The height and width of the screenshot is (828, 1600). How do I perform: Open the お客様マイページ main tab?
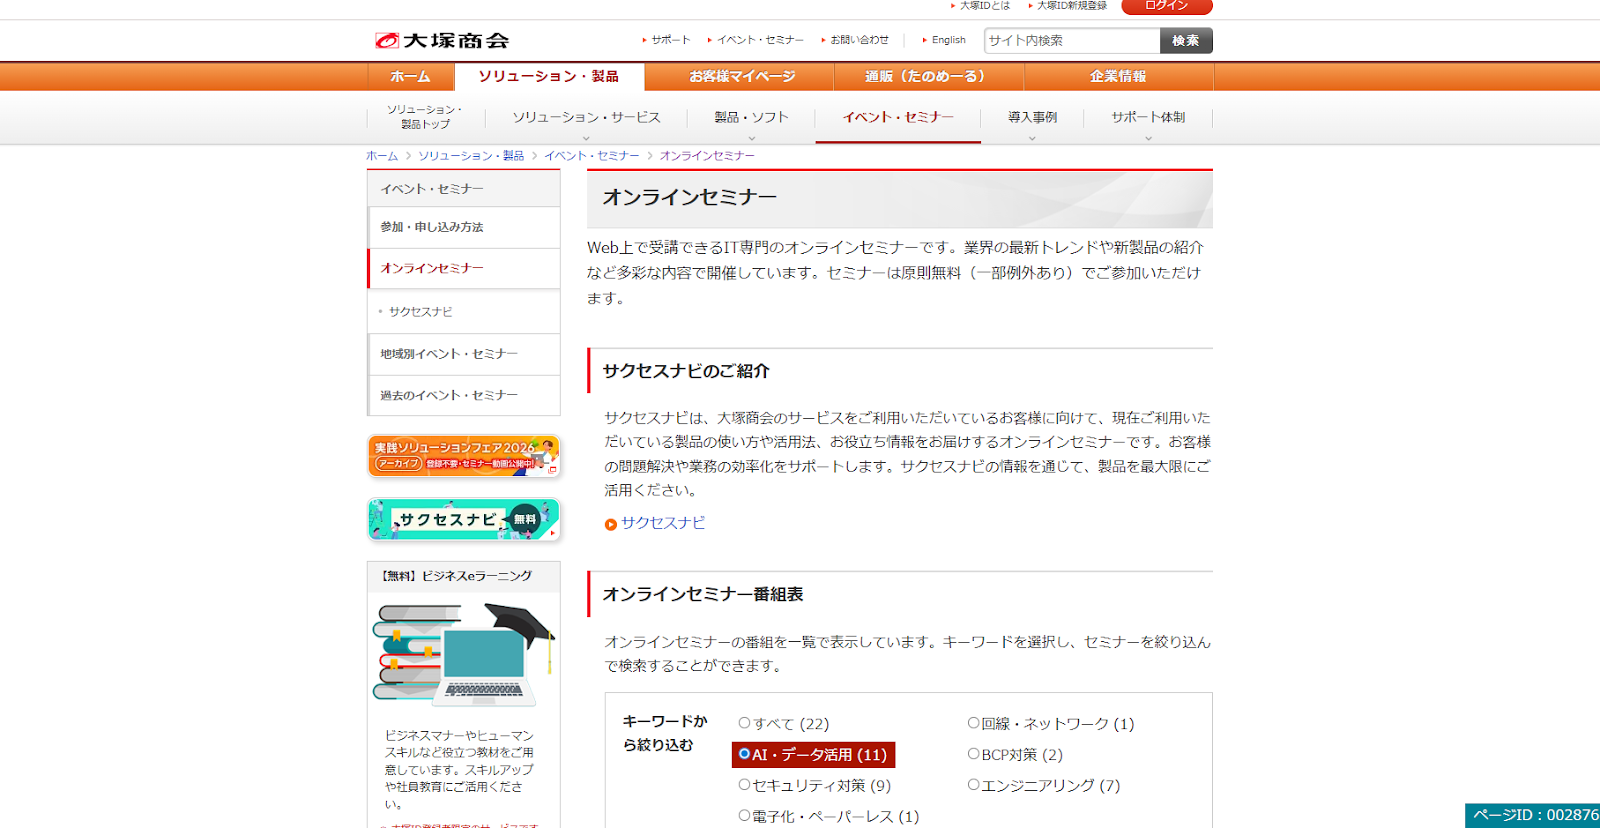[742, 77]
